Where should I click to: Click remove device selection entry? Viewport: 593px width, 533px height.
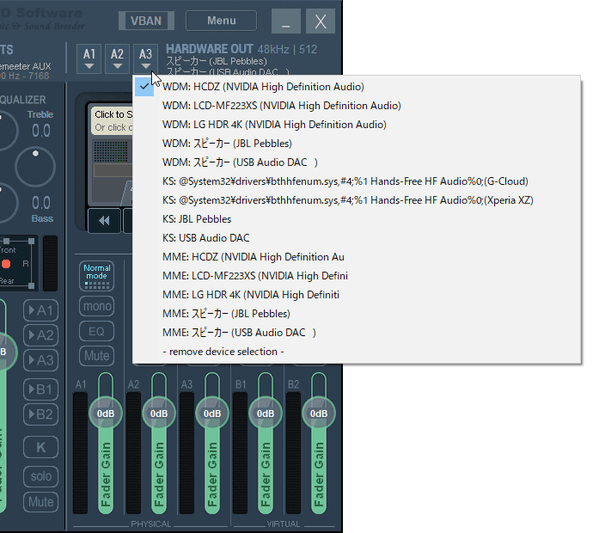(x=357, y=351)
